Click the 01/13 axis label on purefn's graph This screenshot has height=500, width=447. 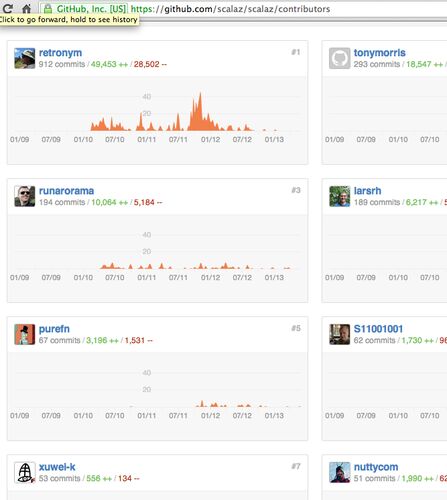pos(274,415)
